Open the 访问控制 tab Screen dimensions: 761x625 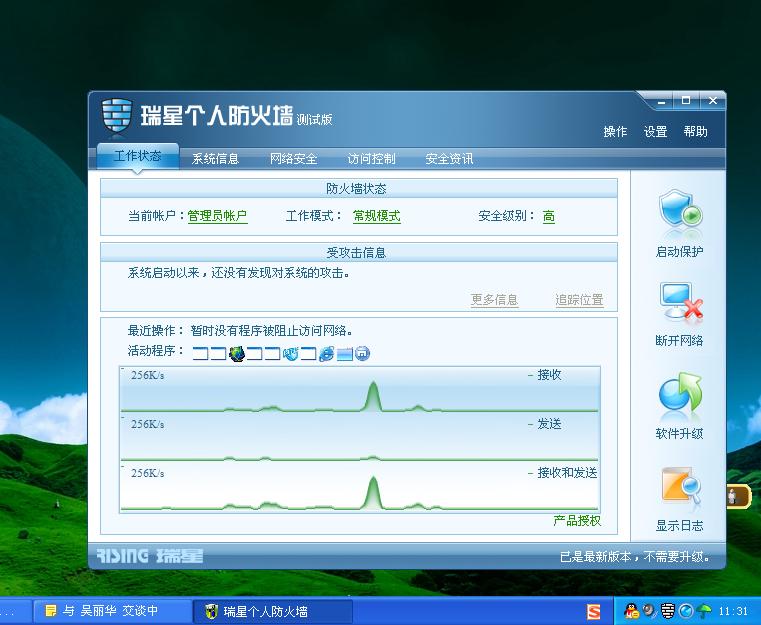371,159
